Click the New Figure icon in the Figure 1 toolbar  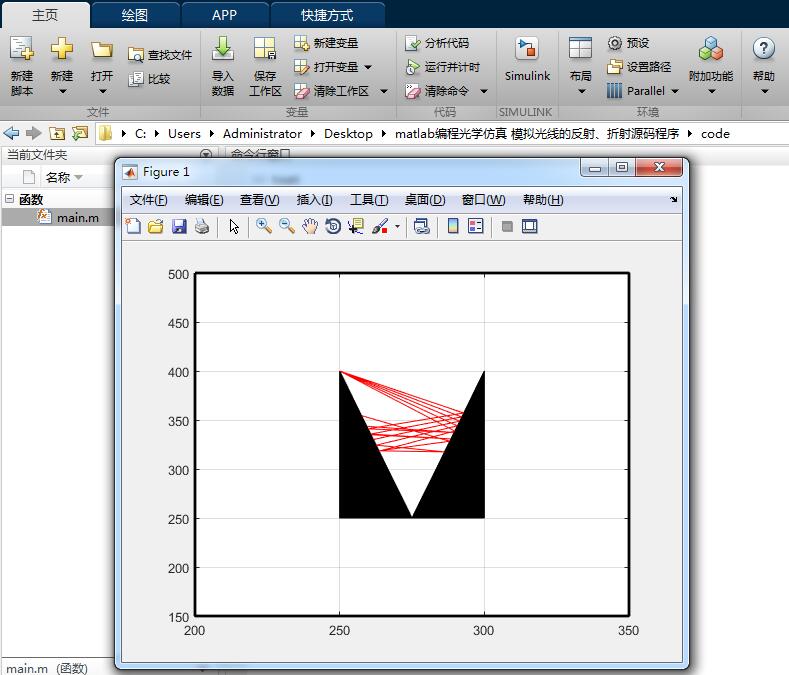tap(133, 226)
